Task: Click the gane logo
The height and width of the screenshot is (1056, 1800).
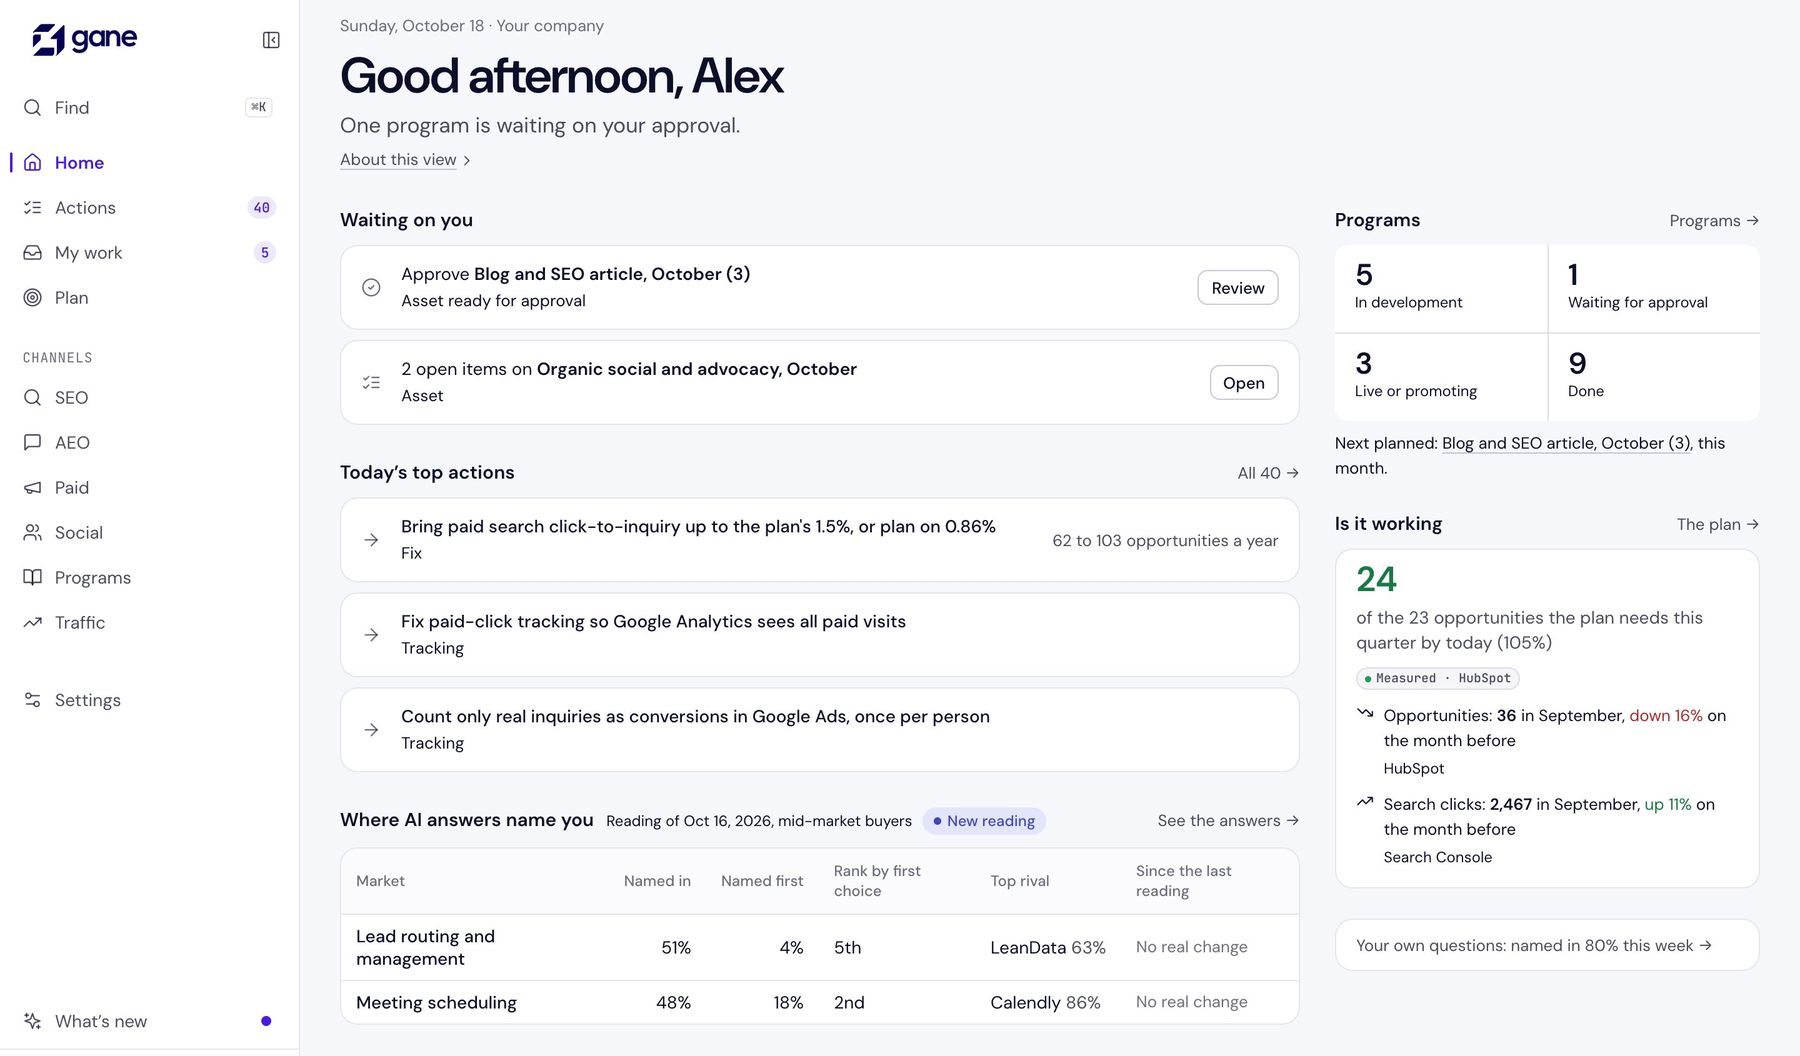Action: pyautogui.click(x=85, y=39)
